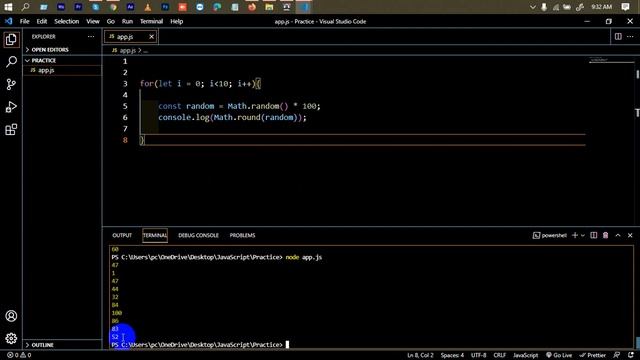Click app.js in the breadcrumb
The height and width of the screenshot is (360, 640).
click(127, 51)
